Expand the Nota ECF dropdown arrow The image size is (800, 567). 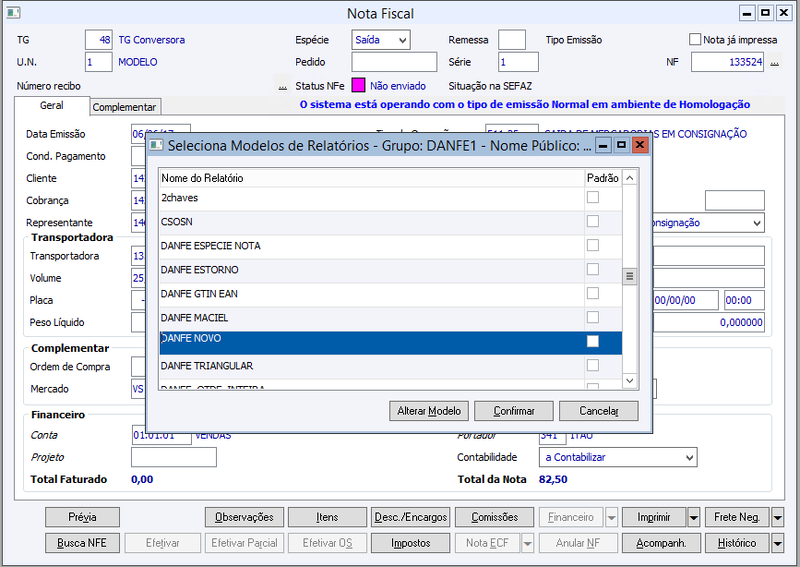click(x=528, y=543)
